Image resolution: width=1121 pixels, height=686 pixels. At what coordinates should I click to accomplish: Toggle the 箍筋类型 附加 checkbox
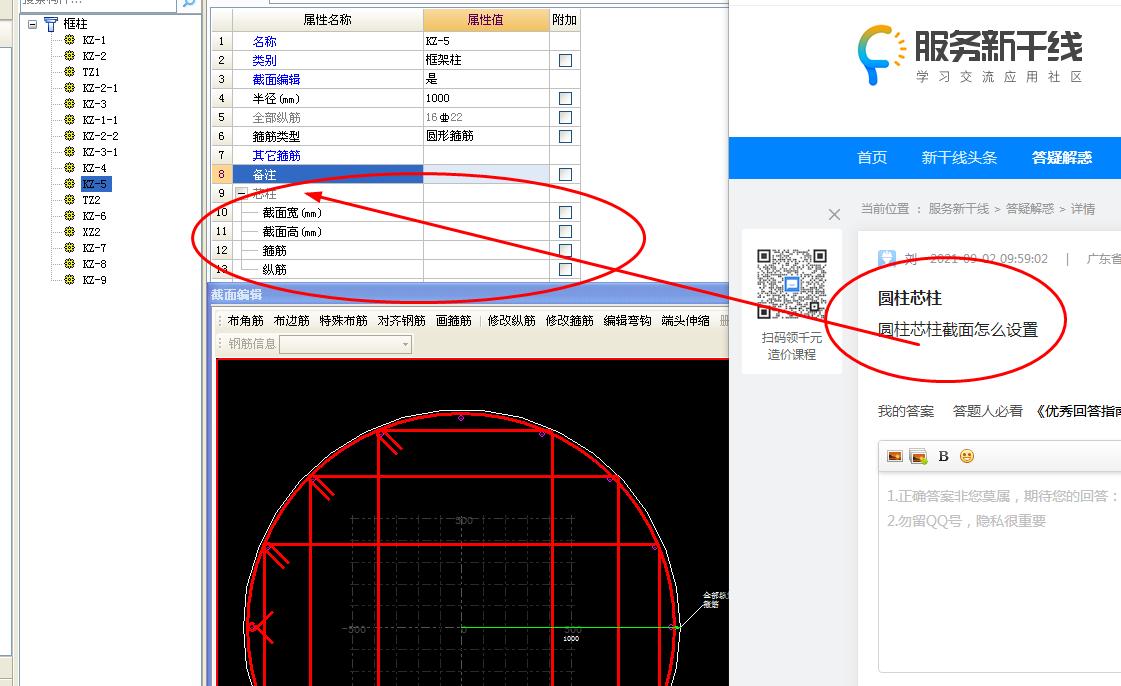point(565,136)
